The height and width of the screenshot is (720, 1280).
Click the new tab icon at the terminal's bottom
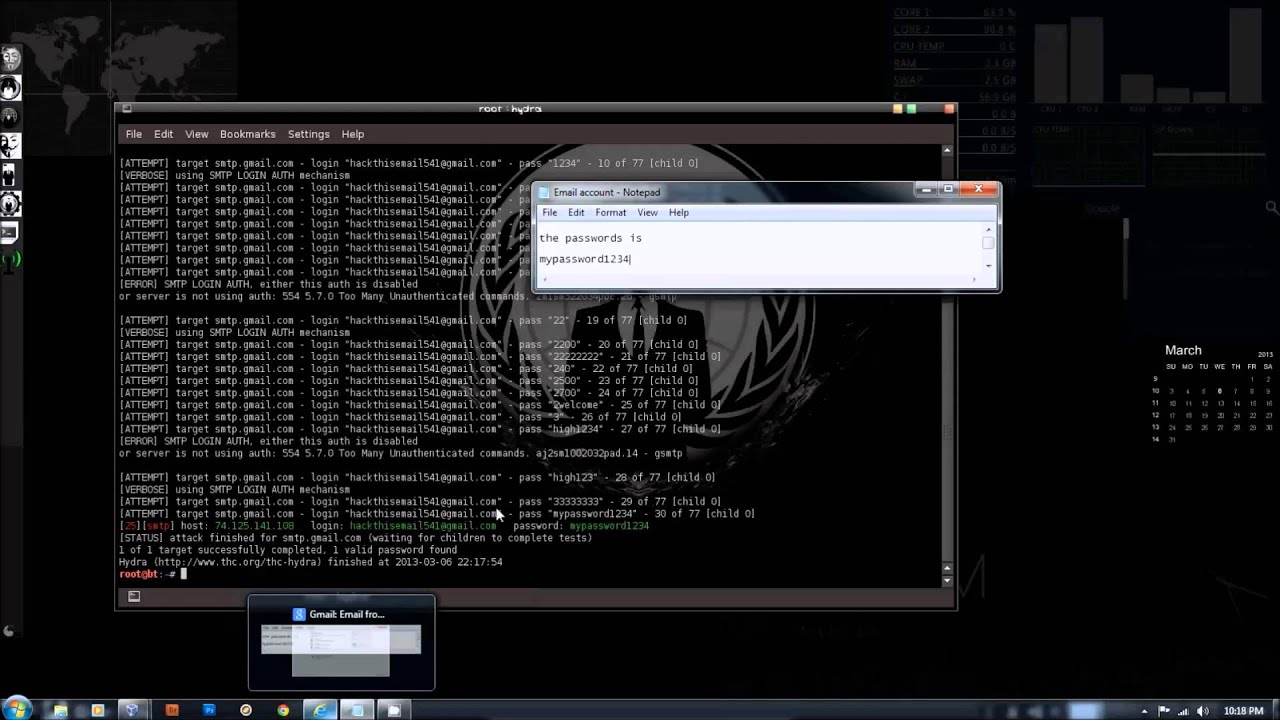(x=133, y=596)
